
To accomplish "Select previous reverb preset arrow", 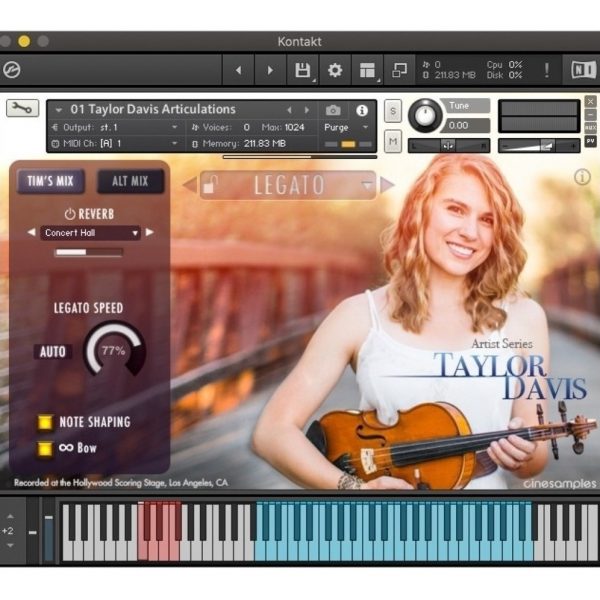I will point(31,232).
